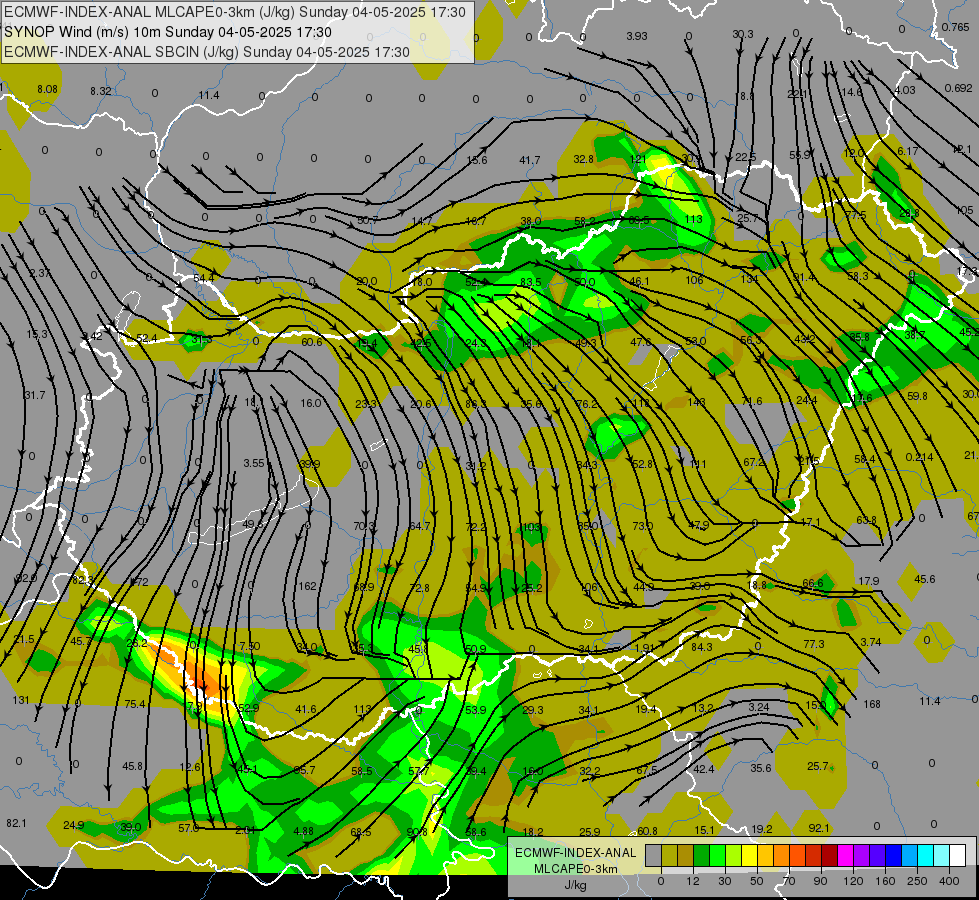979x900 pixels.
Task: Click the map value '3.93'
Action: point(637,36)
